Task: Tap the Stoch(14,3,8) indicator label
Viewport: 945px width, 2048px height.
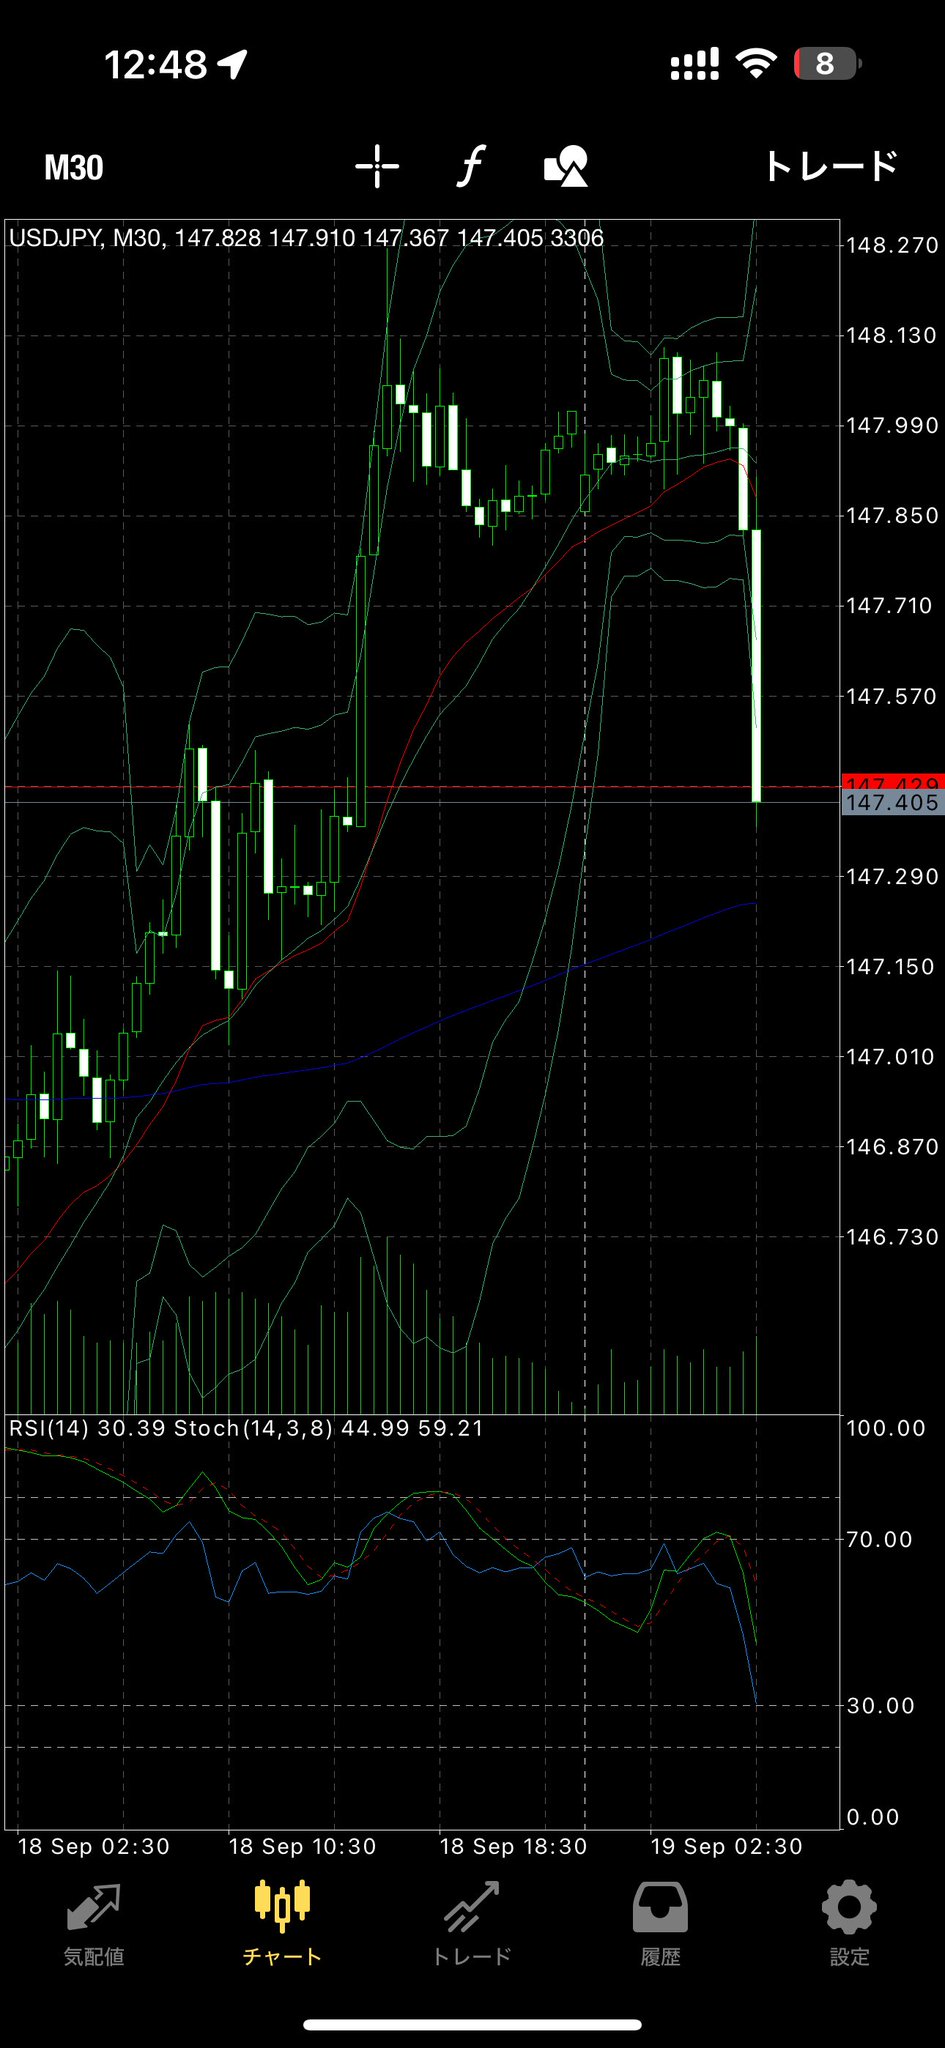Action: coord(253,1428)
